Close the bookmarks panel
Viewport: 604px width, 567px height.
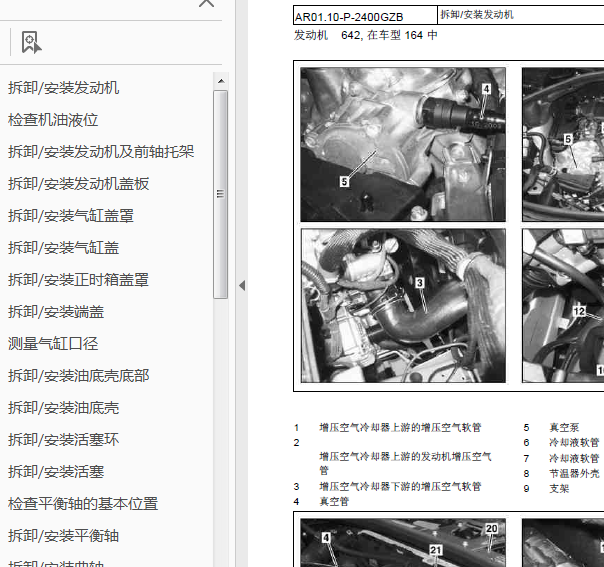[206, 3]
